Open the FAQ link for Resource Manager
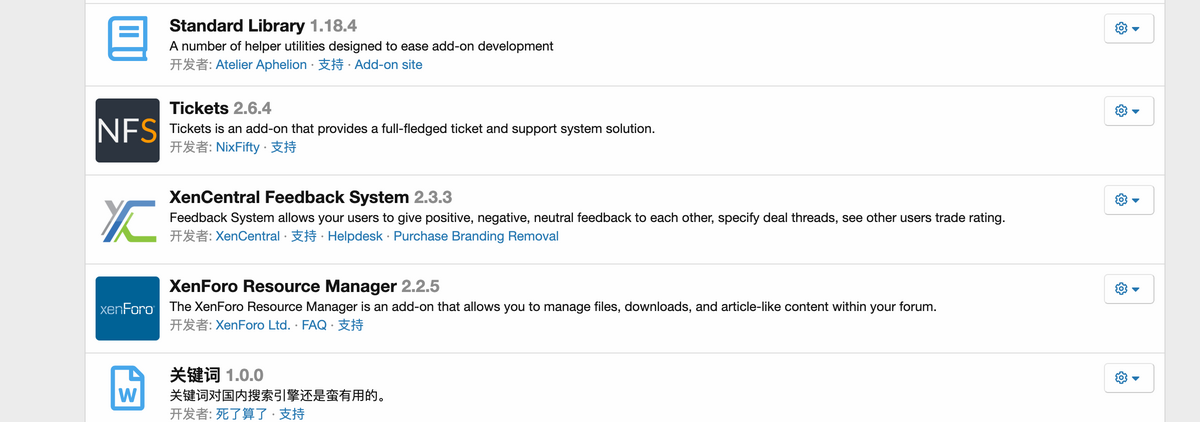The image size is (1200, 422). [314, 325]
